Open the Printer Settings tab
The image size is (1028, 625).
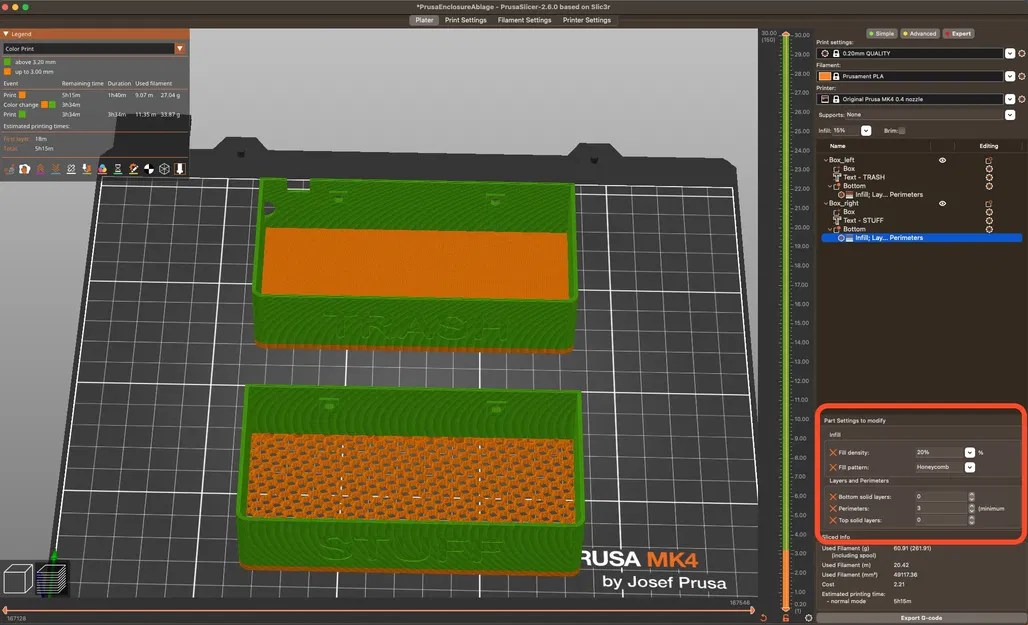(587, 20)
